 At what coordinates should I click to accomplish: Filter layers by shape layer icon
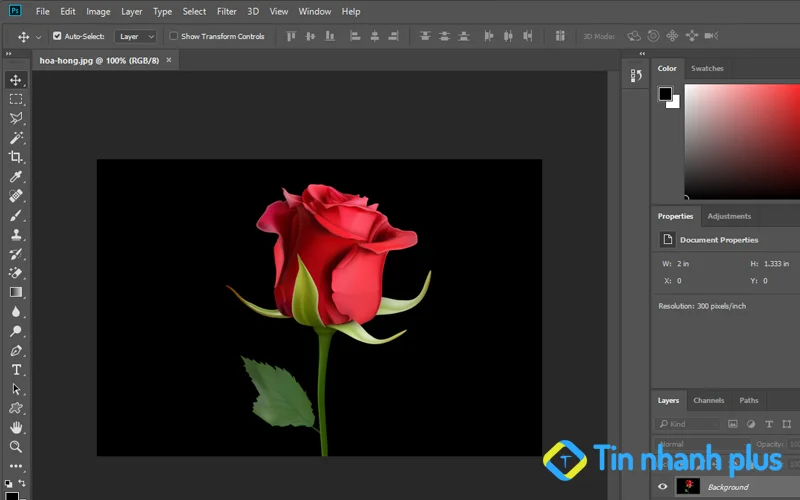(787, 424)
